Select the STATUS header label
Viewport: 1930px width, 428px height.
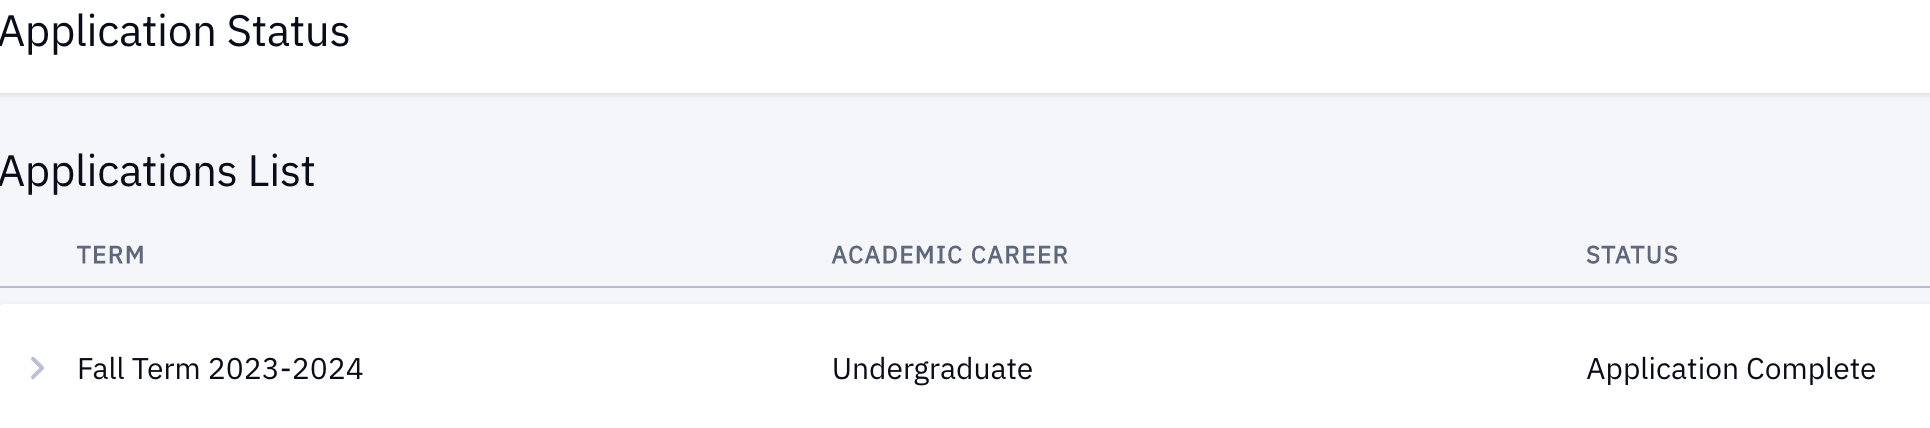point(1631,255)
